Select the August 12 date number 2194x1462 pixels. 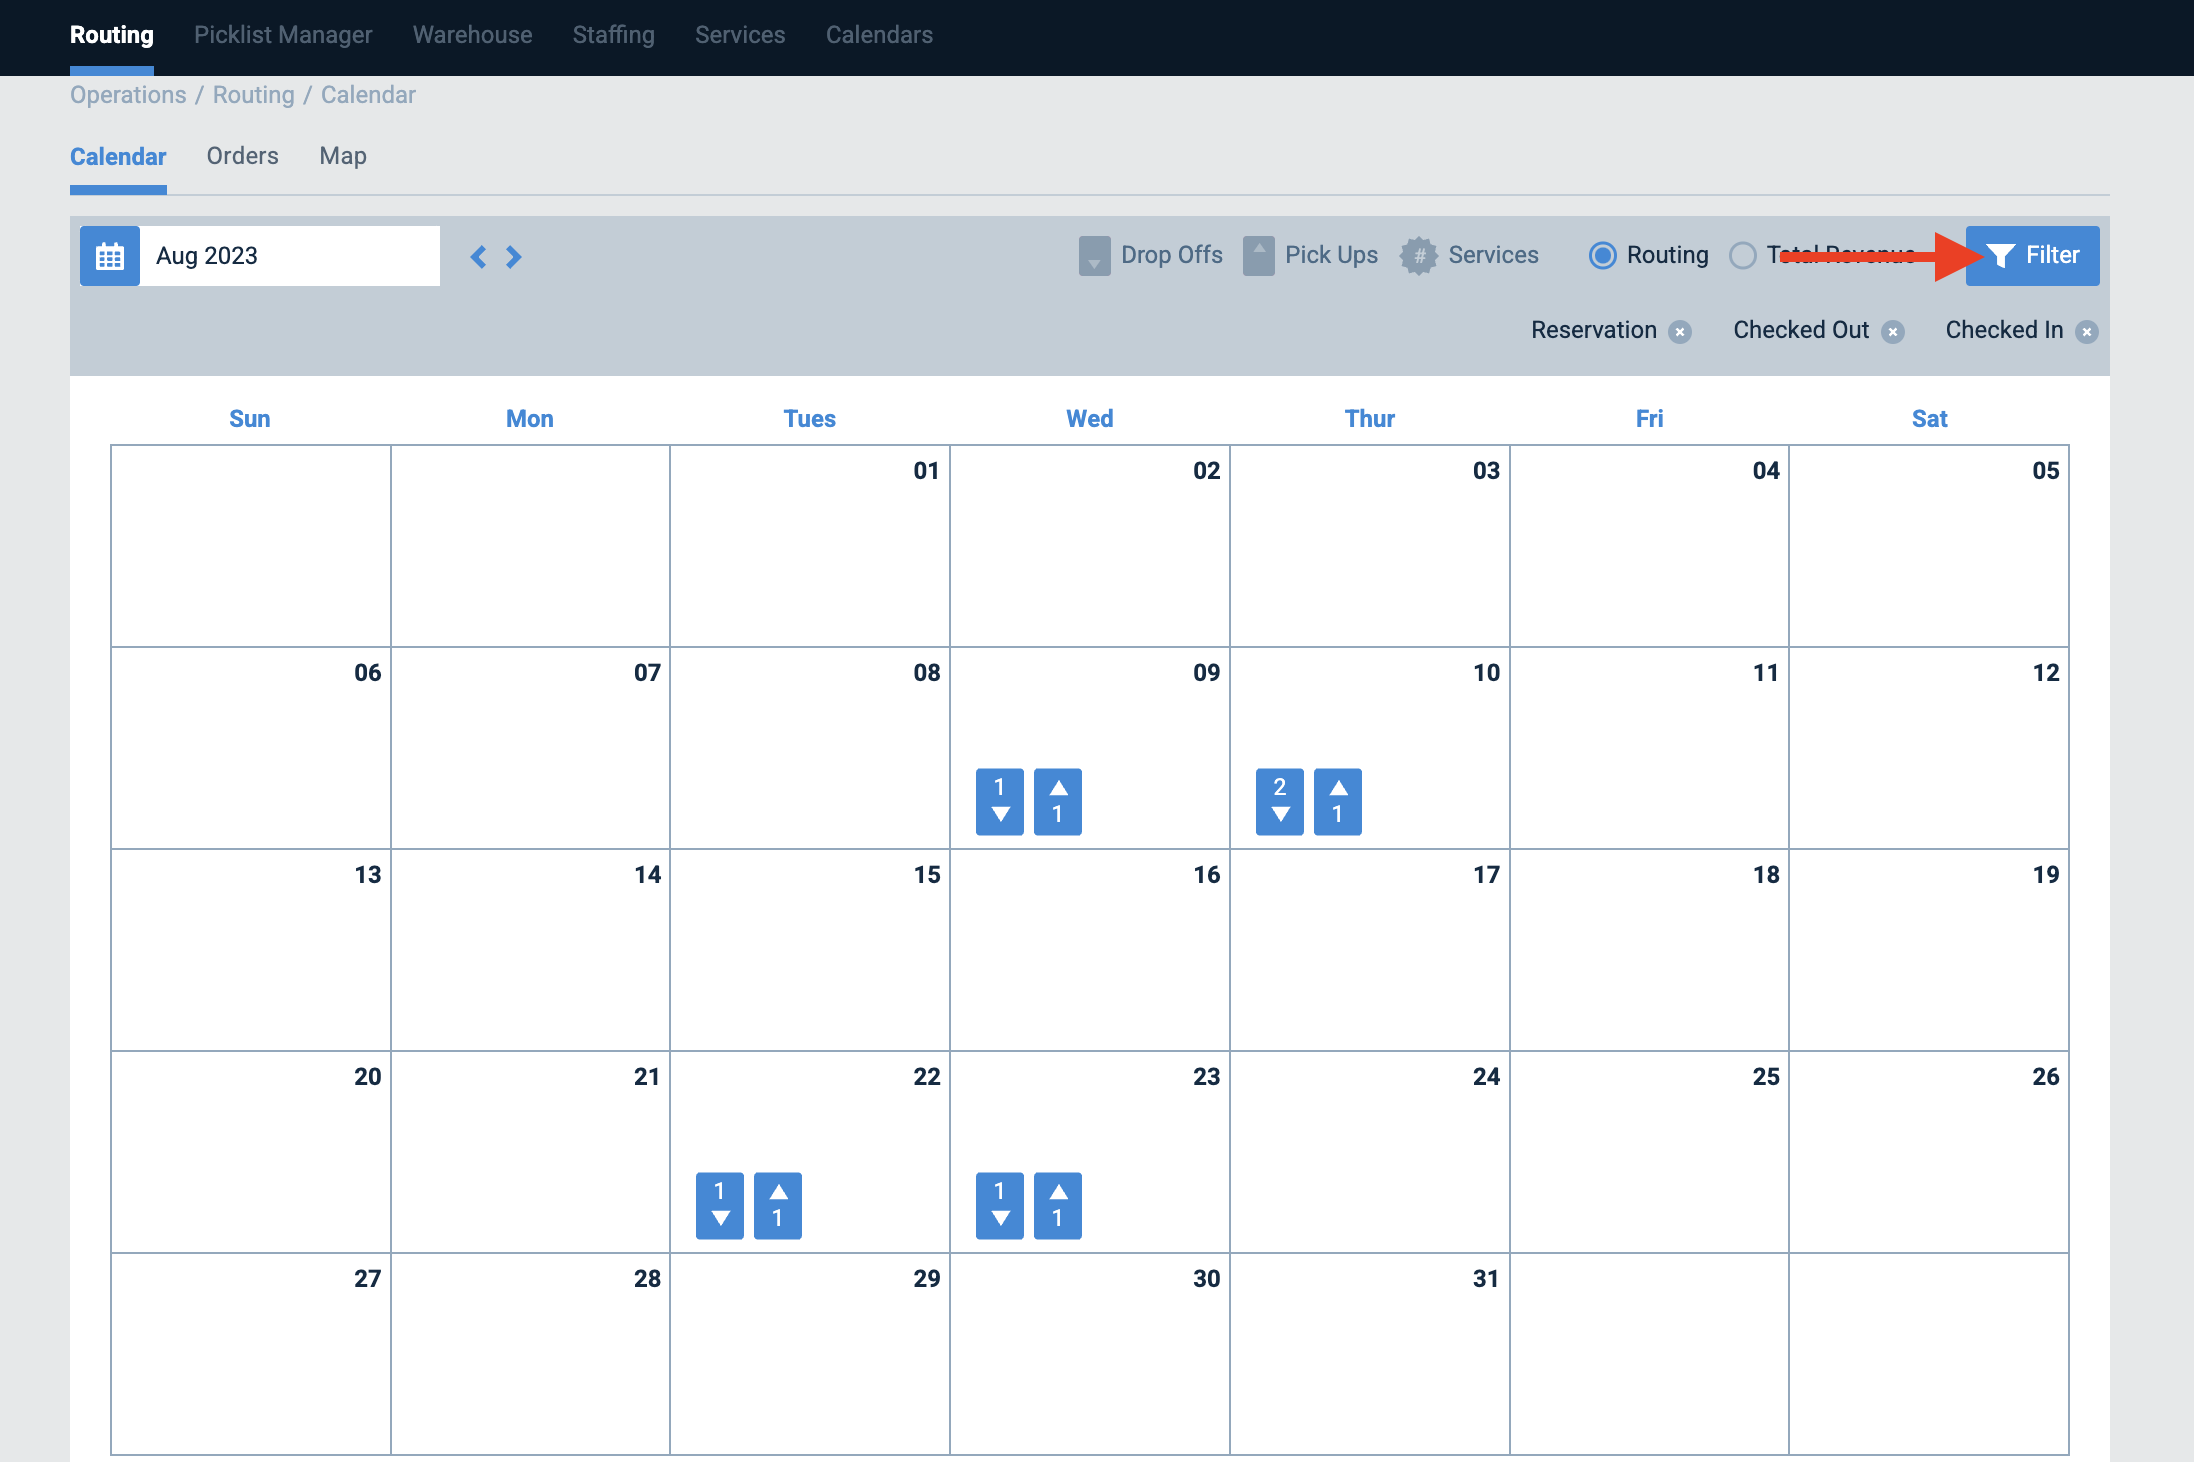coord(2046,673)
